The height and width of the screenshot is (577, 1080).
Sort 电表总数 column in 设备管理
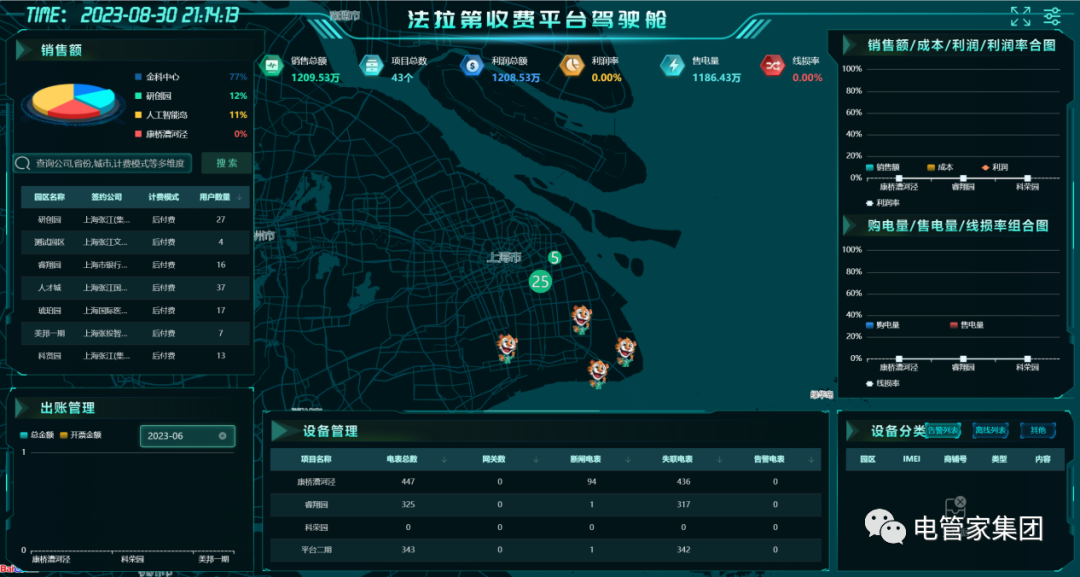pyautogui.click(x=442, y=460)
